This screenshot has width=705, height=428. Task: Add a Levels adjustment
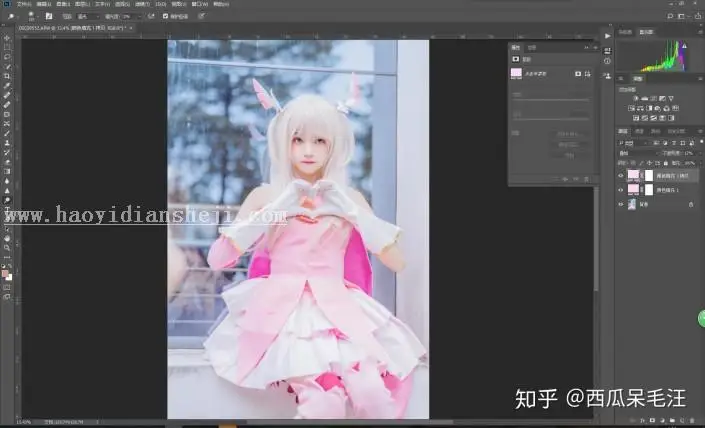coord(644,99)
